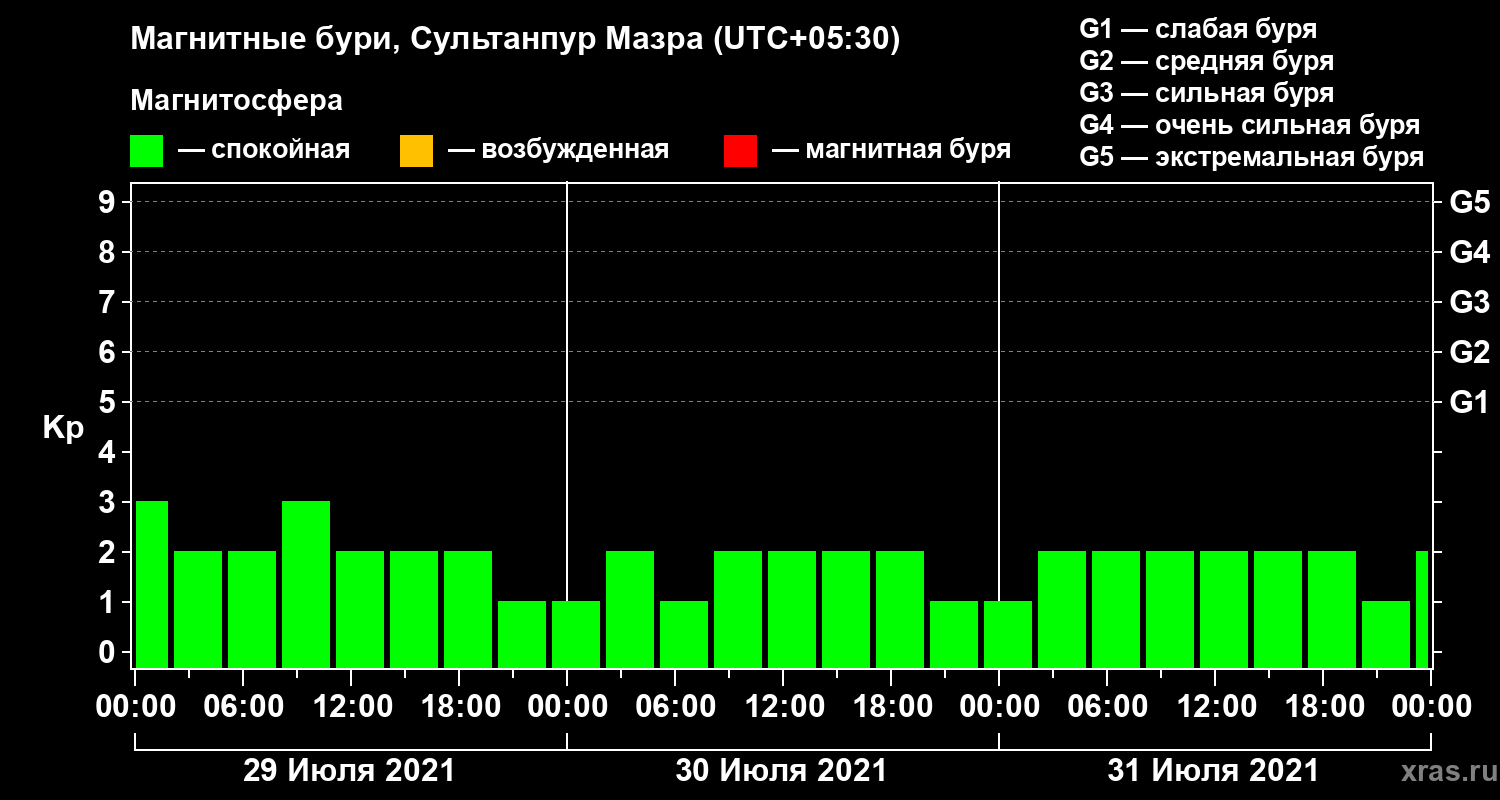Click the Kp 1 bar at 00:00 on 31 July
Viewport: 1500px width, 800px height.
[1008, 634]
